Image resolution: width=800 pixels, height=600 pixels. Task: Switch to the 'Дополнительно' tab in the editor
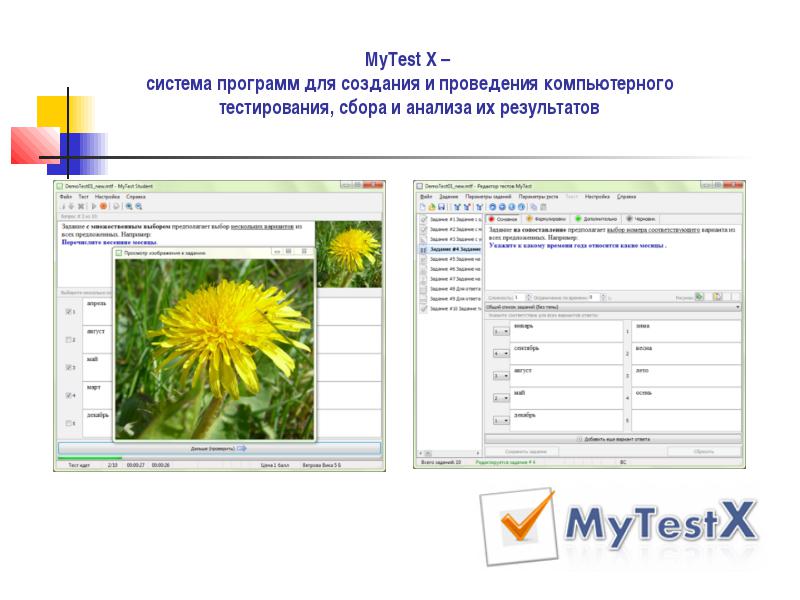(596, 219)
